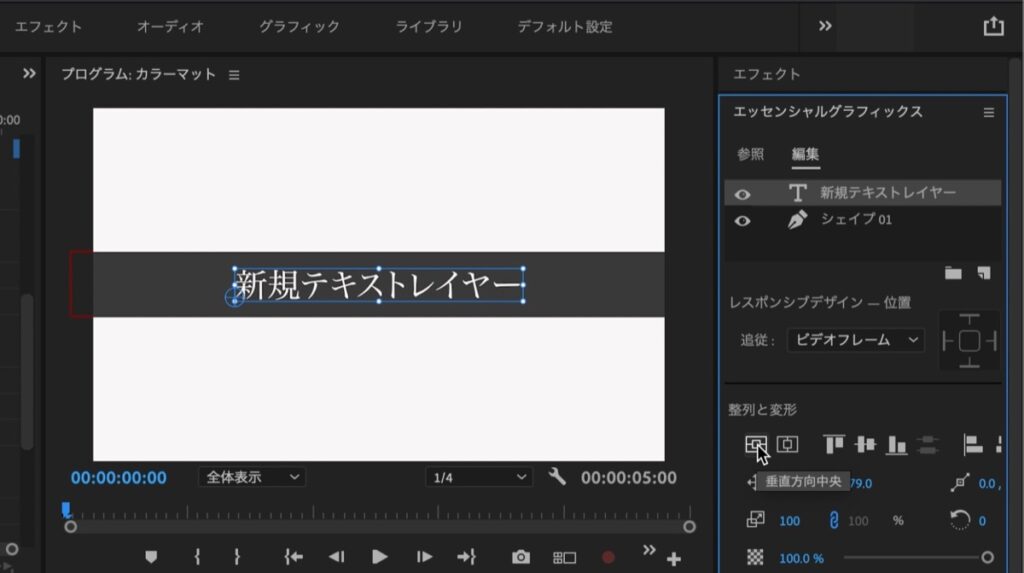This screenshot has width=1024, height=573.
Task: Create a new layer
Action: 984,273
